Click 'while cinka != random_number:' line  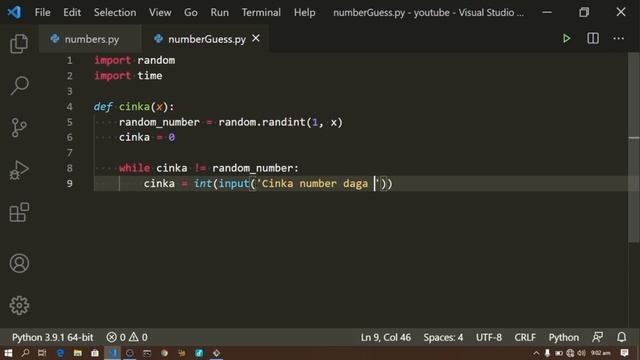(209, 168)
